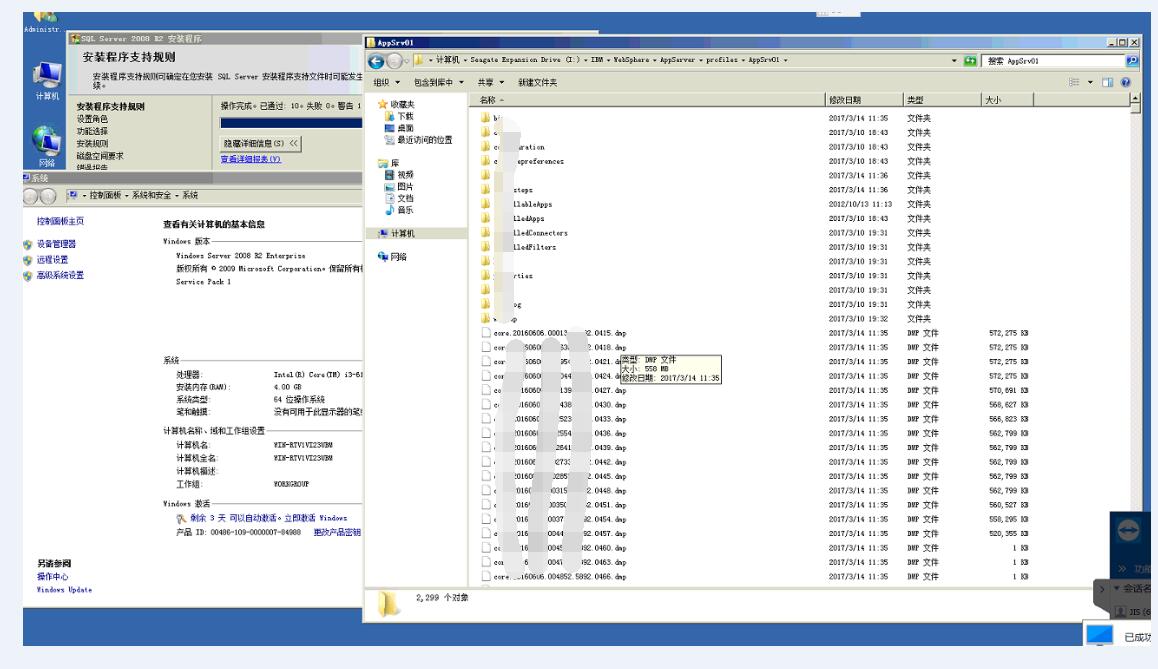This screenshot has height=669, width=1158.
Task: Open explorer help icon
Action: point(1126,82)
